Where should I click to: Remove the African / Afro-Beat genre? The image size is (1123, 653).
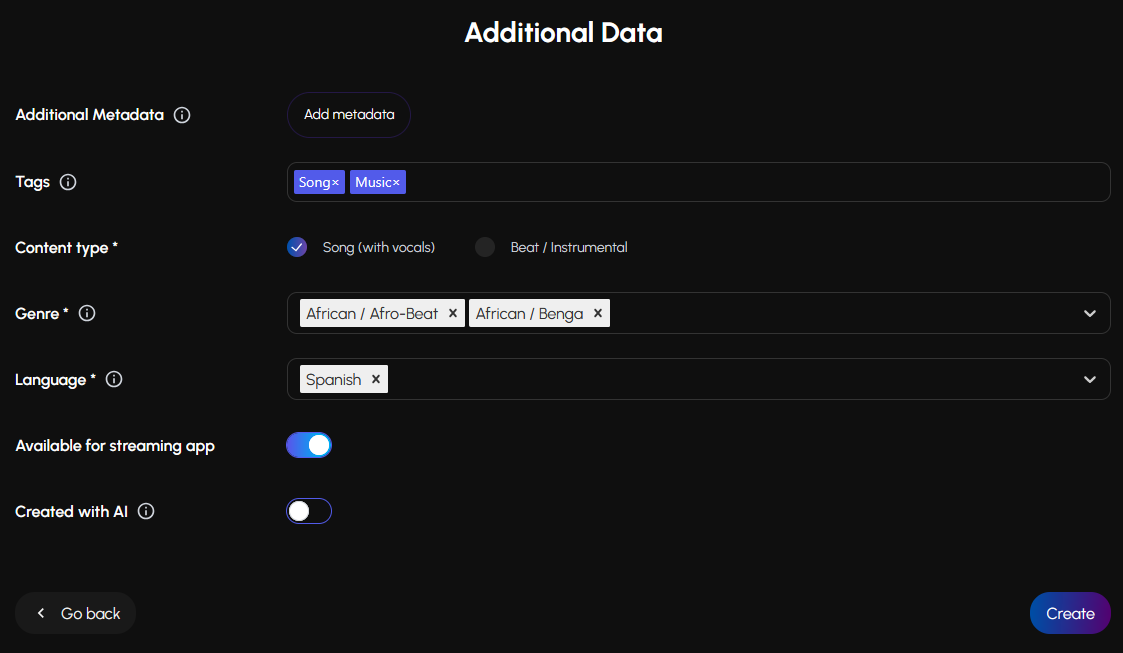click(453, 313)
